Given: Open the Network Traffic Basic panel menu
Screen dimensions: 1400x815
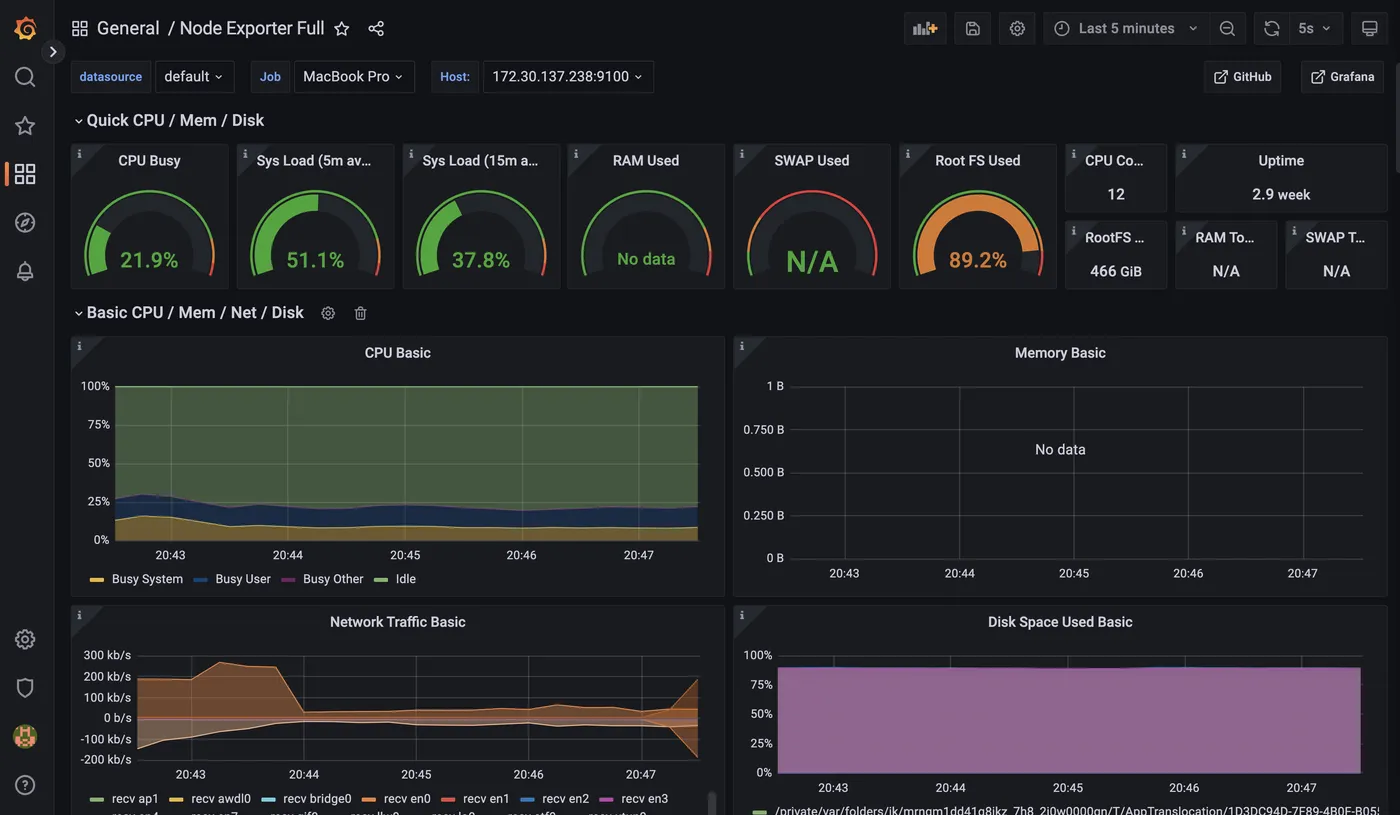Looking at the screenshot, I should pos(398,622).
